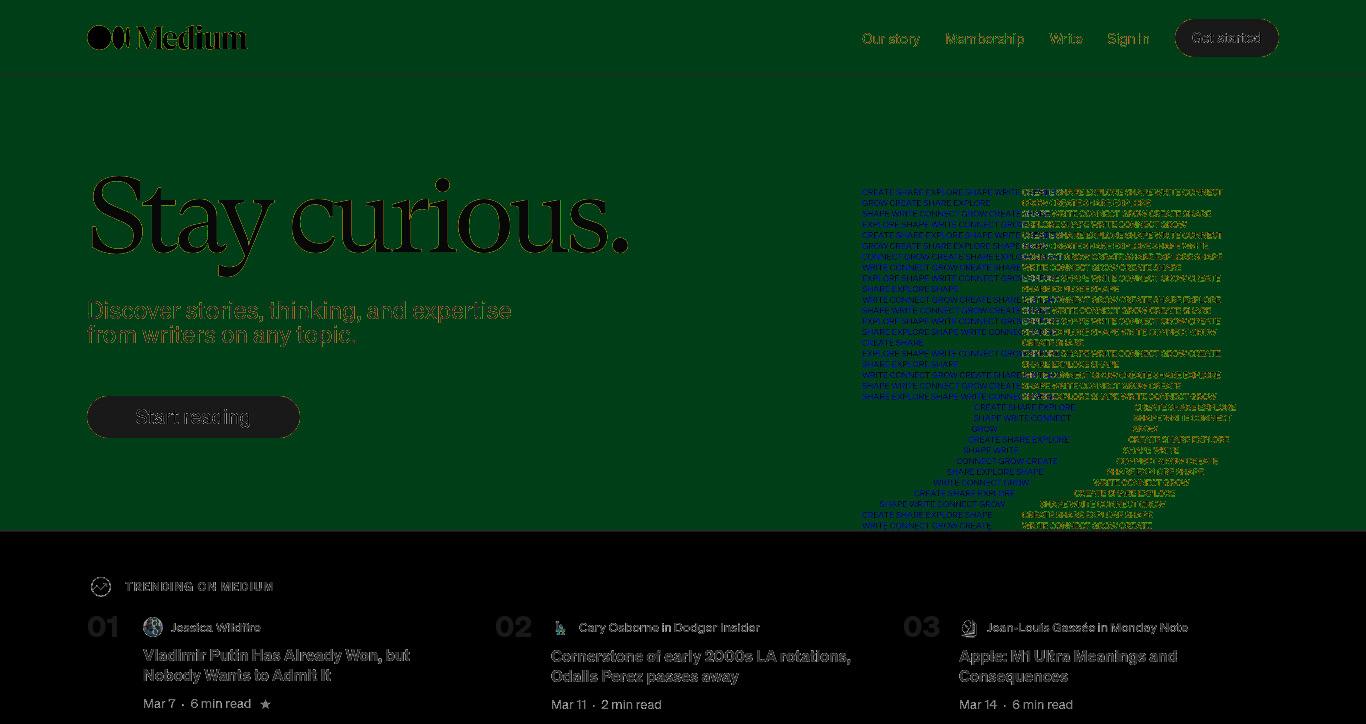Open the Apple M1 Ultra Meanings article
Screen dimensions: 1366x724
pyautogui.click(x=1068, y=666)
